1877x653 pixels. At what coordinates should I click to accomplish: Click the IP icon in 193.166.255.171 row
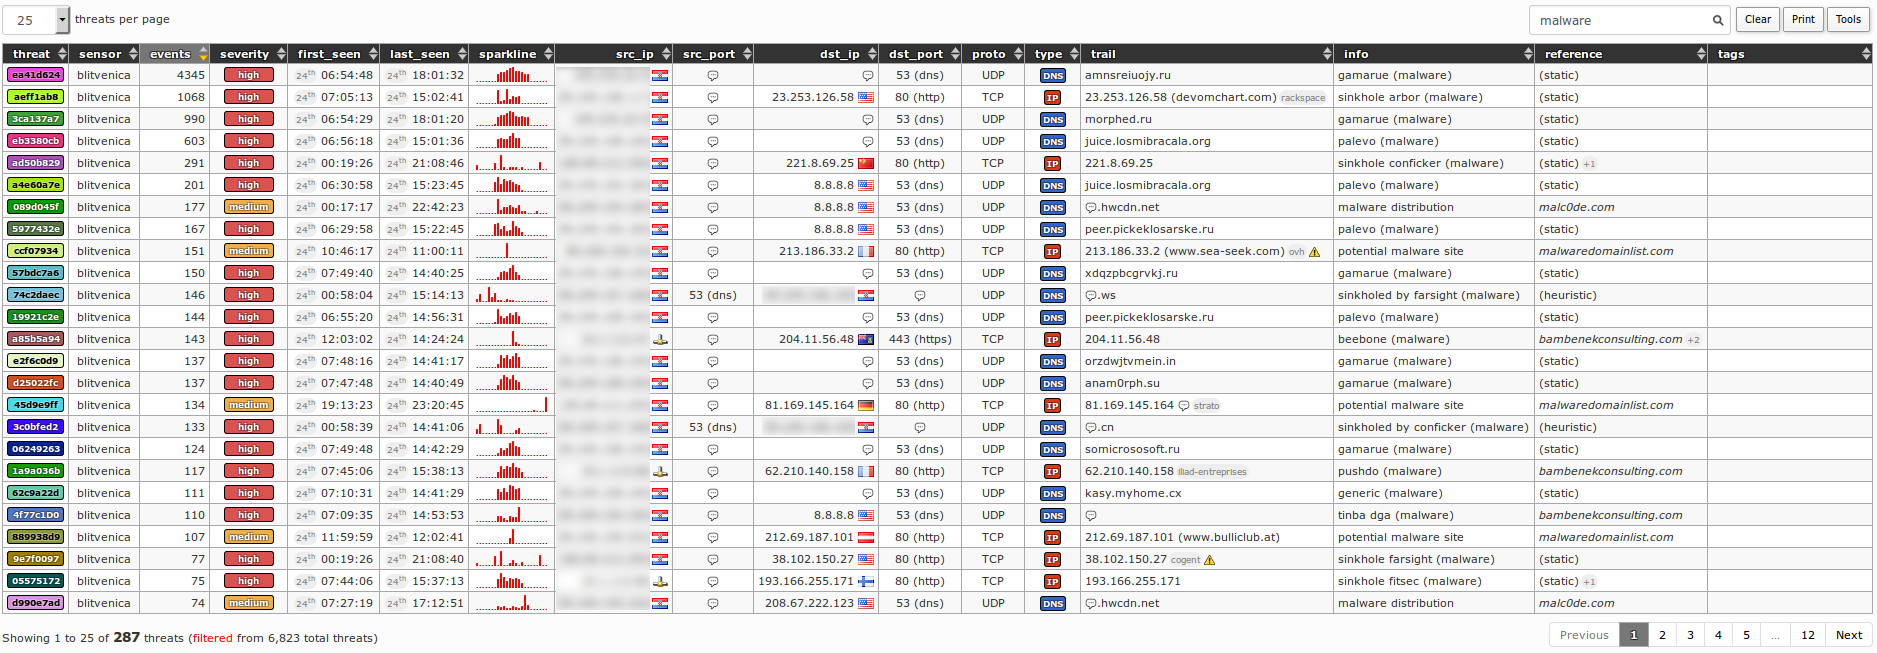(x=1052, y=582)
